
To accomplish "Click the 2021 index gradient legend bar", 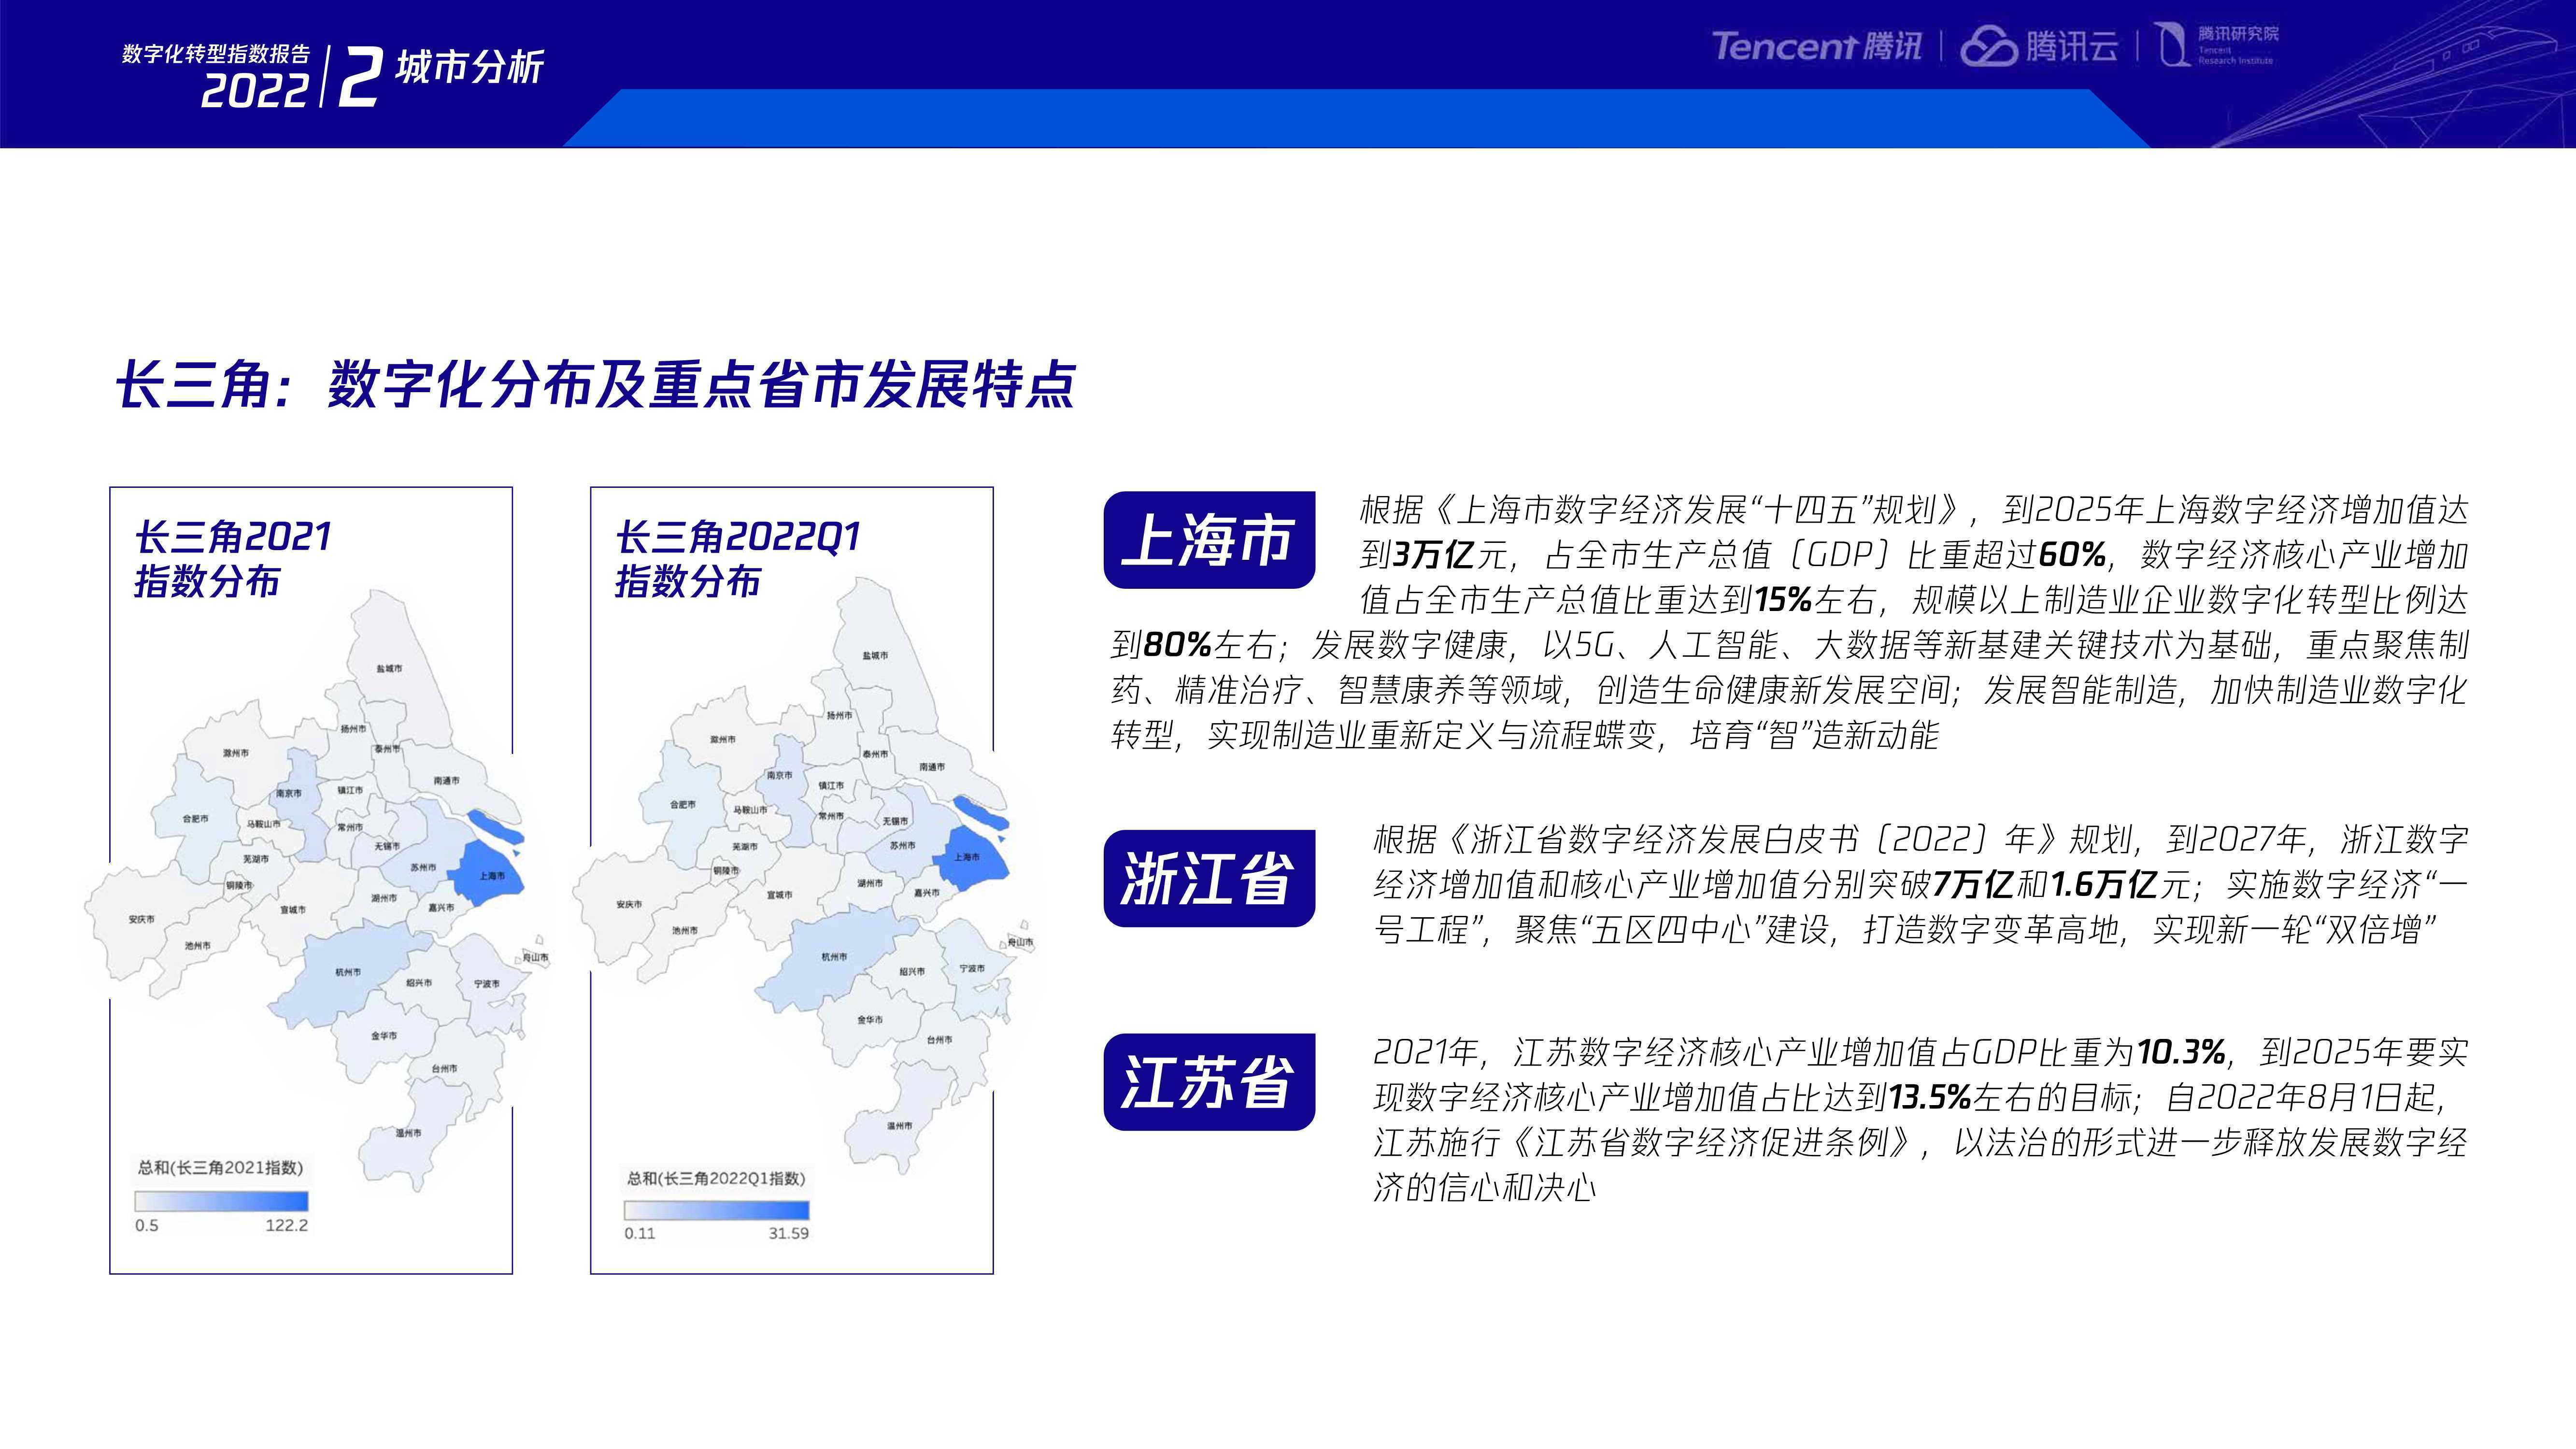I will pos(222,1201).
